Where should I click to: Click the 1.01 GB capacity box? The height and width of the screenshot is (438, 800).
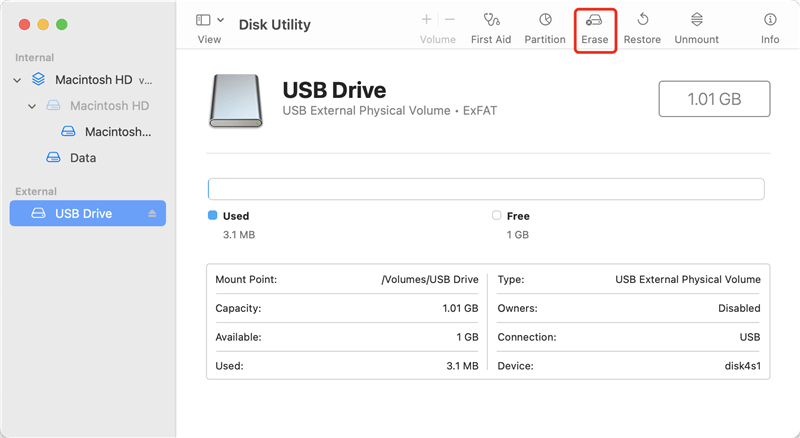[714, 99]
